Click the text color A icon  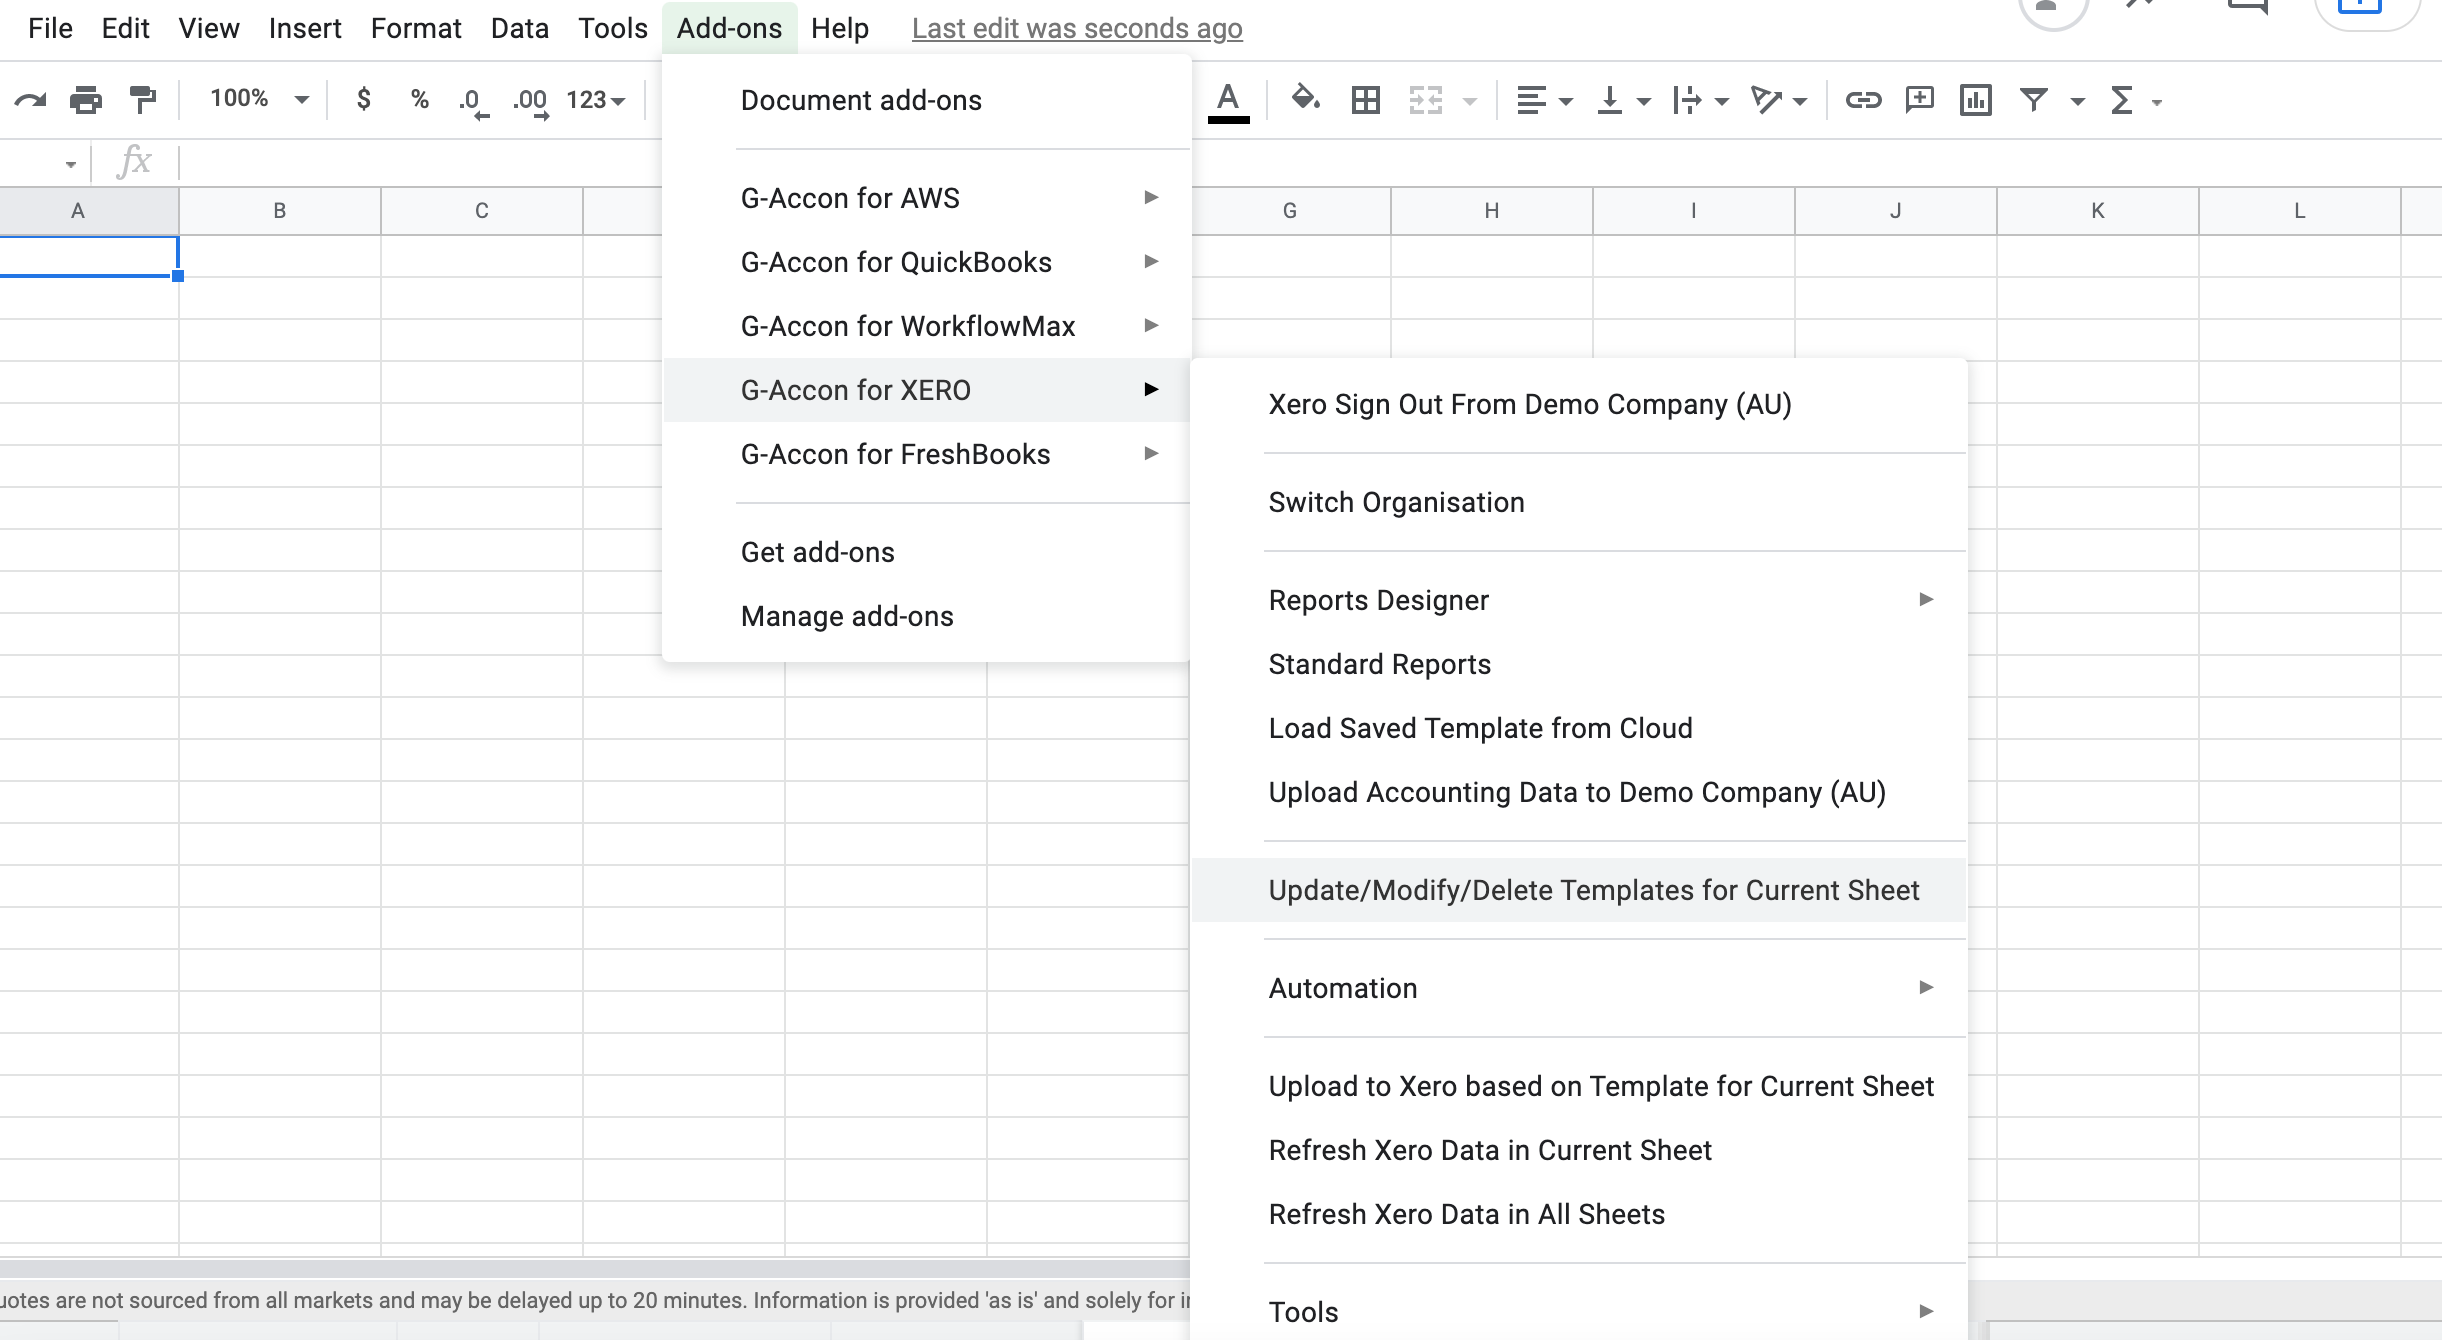[x=1229, y=102]
